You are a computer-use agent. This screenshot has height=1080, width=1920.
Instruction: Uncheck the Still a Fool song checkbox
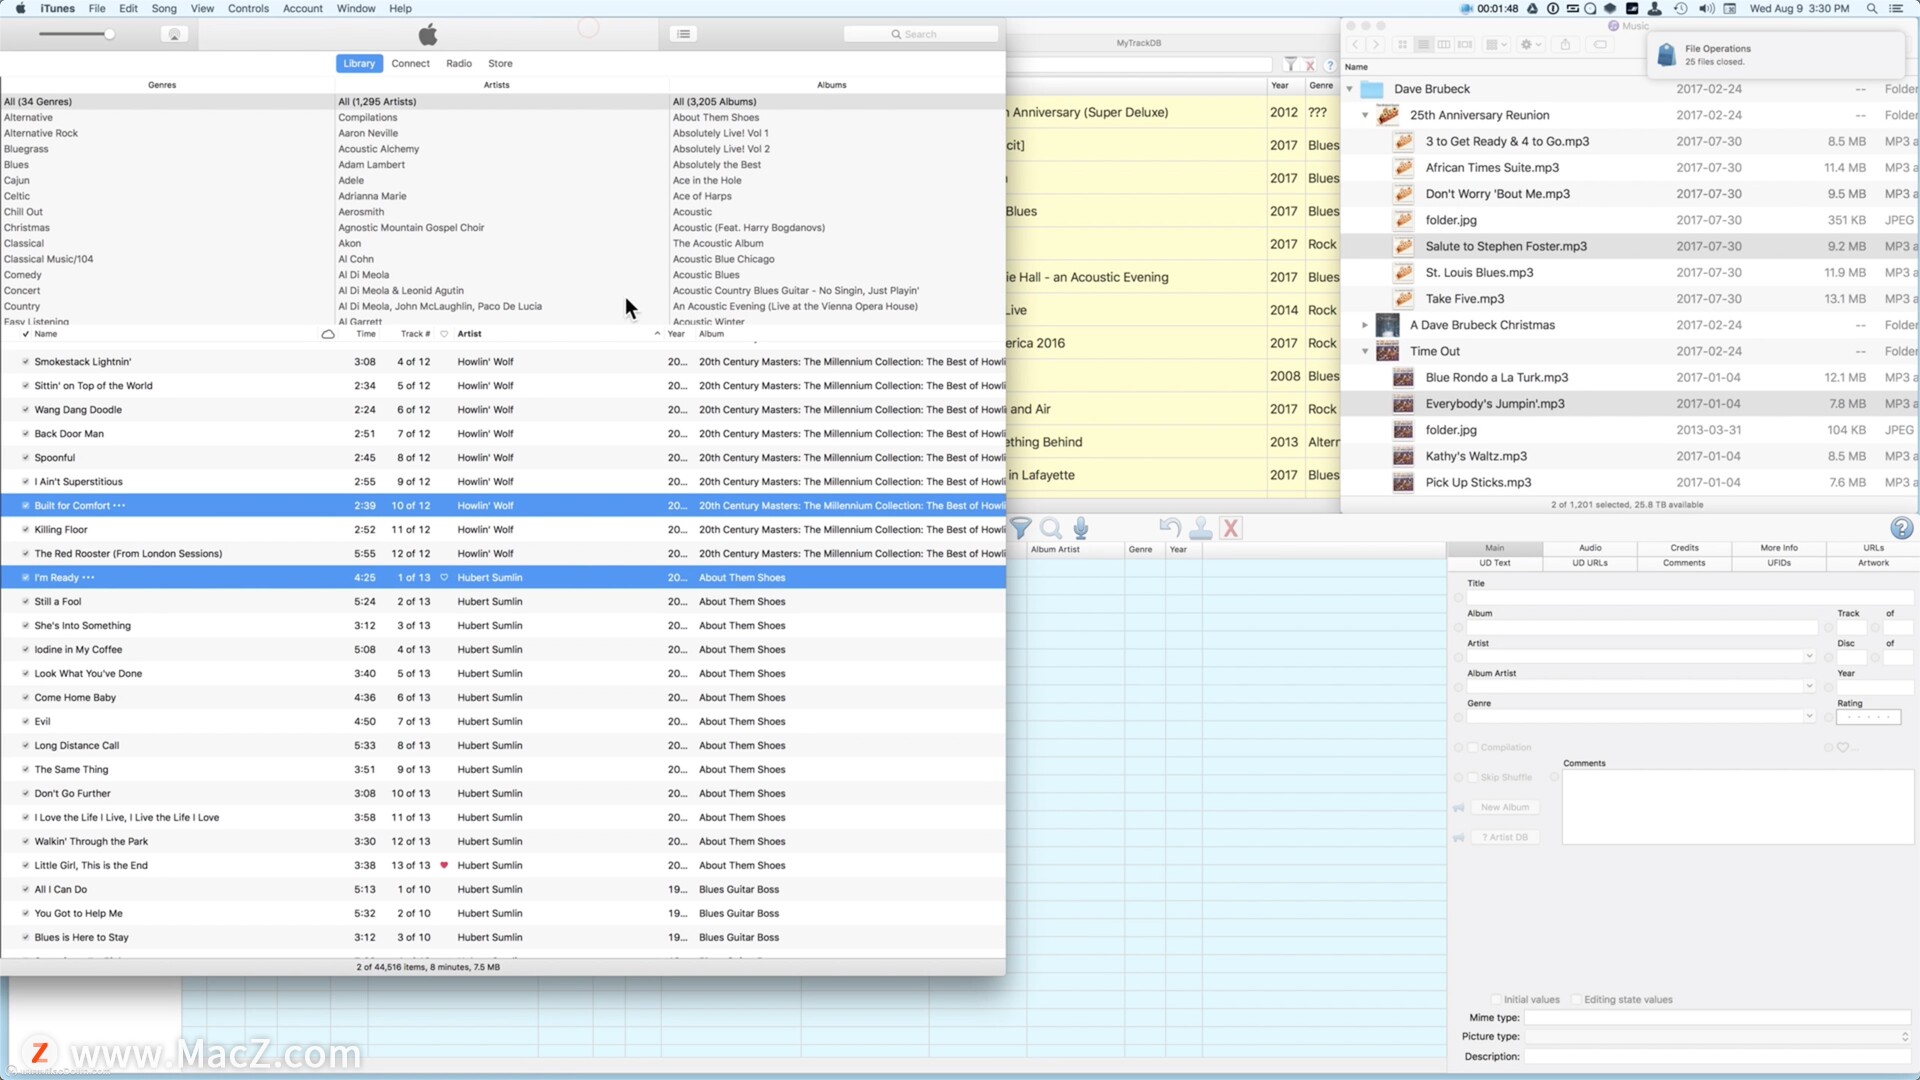point(26,601)
